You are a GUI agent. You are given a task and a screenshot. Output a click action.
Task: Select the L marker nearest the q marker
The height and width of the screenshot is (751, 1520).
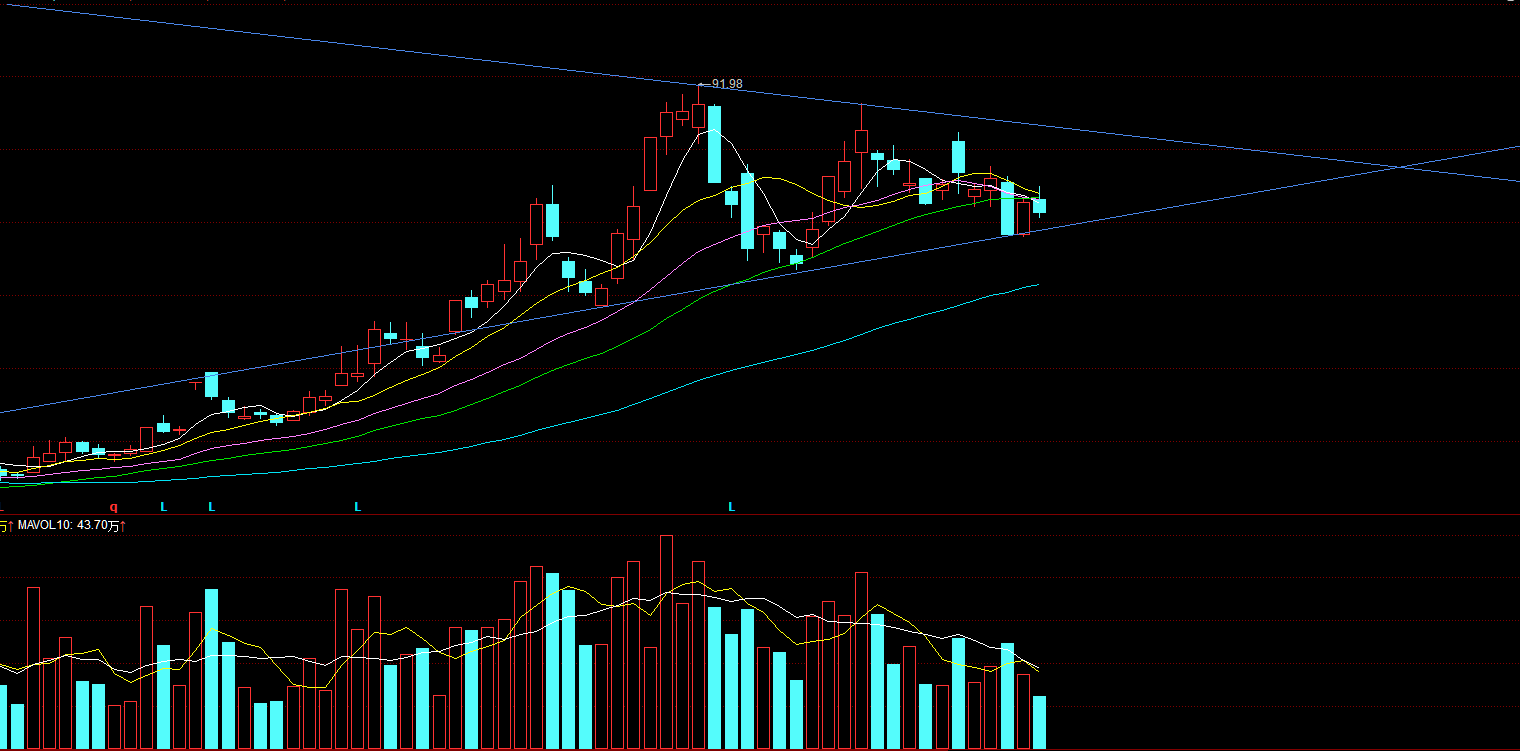click(164, 507)
